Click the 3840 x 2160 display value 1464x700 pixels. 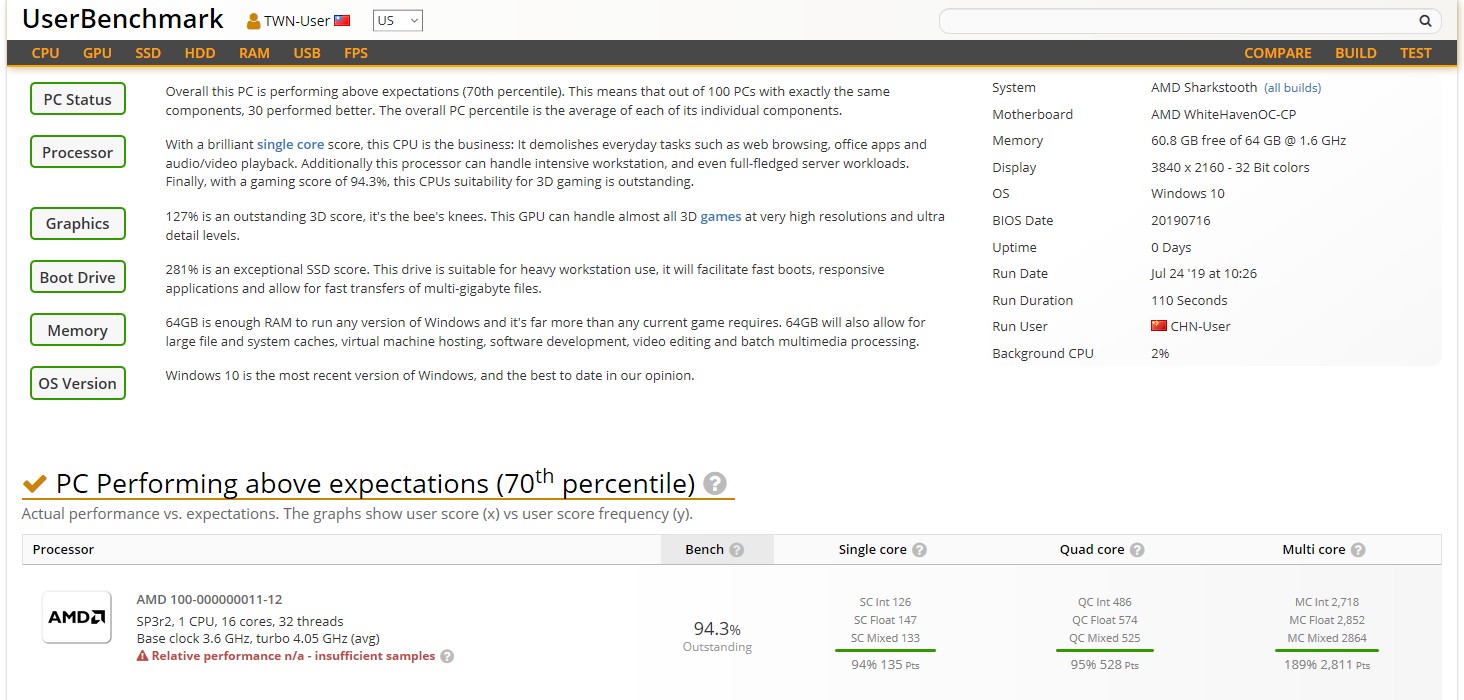[1230, 167]
